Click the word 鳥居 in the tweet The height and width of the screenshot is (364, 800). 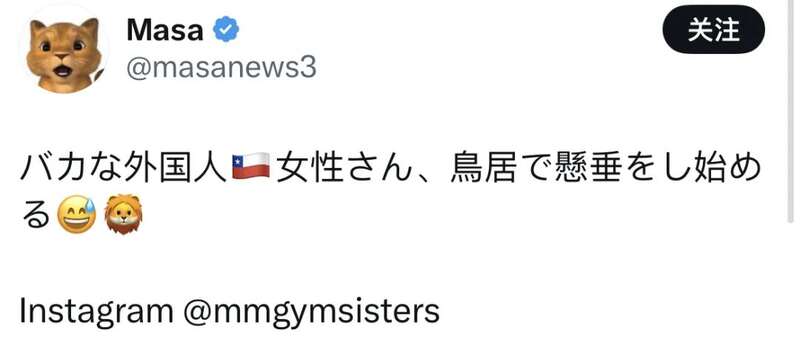tap(483, 167)
